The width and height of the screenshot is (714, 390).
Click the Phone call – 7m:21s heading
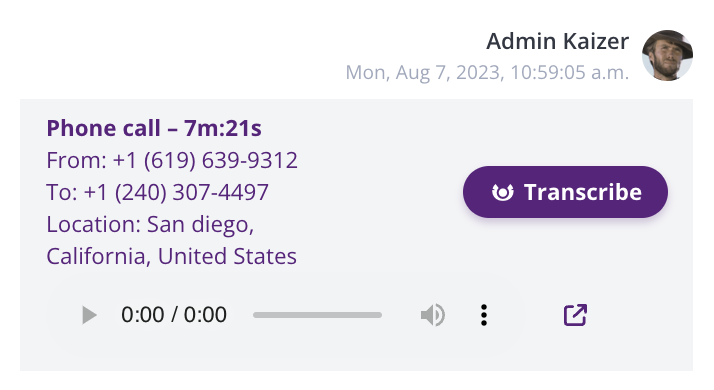[x=154, y=128]
